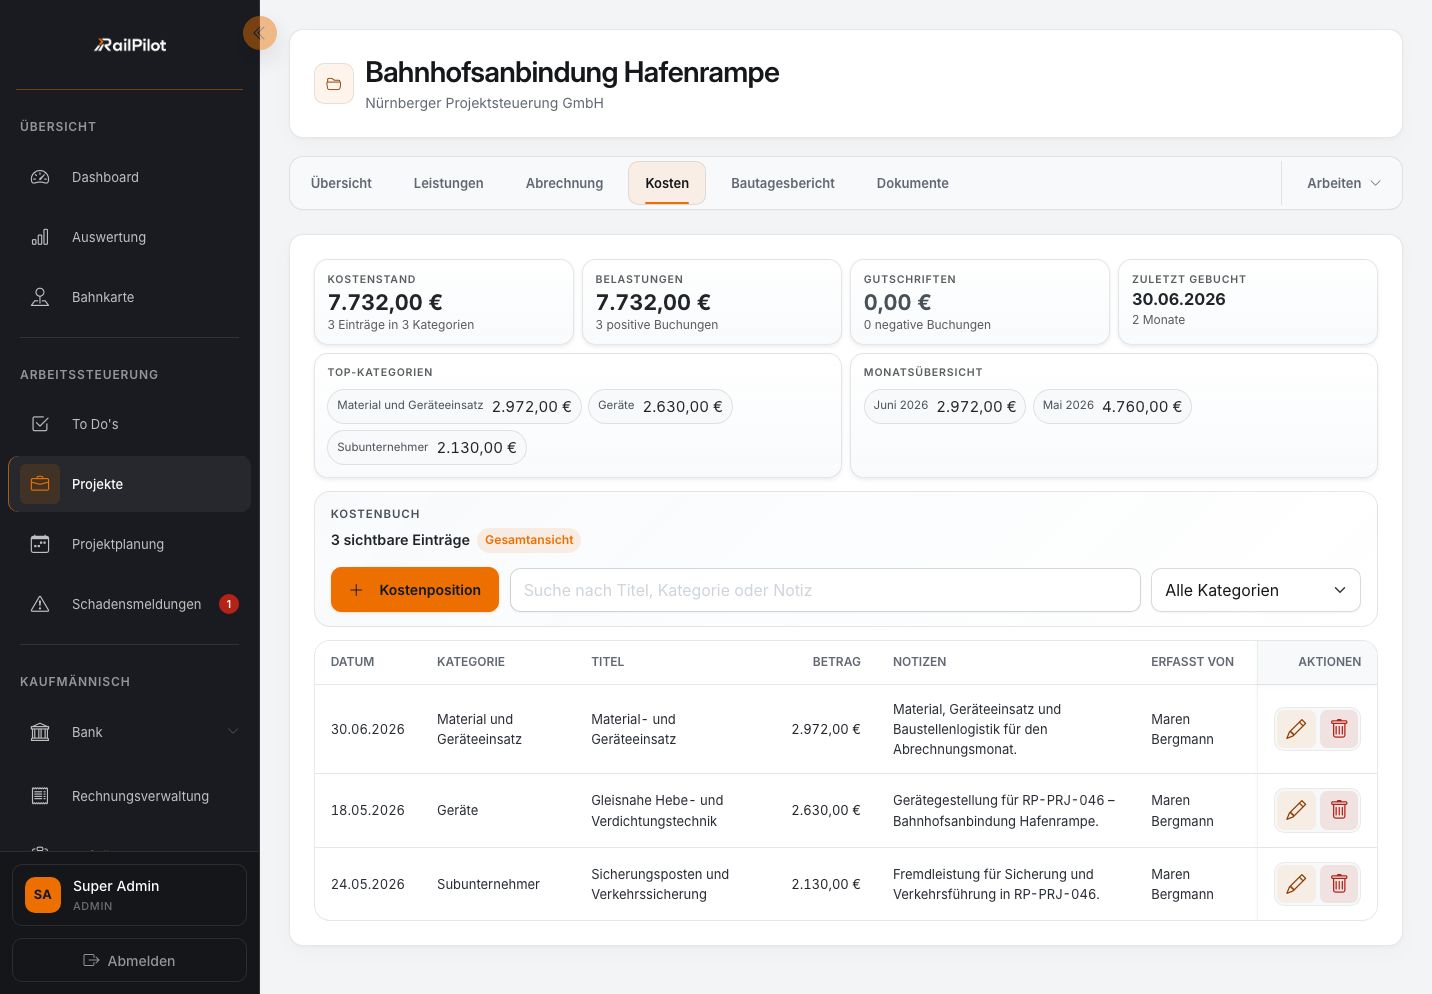The height and width of the screenshot is (994, 1432).
Task: Click the Projektplanung calendar icon
Action: 40,544
